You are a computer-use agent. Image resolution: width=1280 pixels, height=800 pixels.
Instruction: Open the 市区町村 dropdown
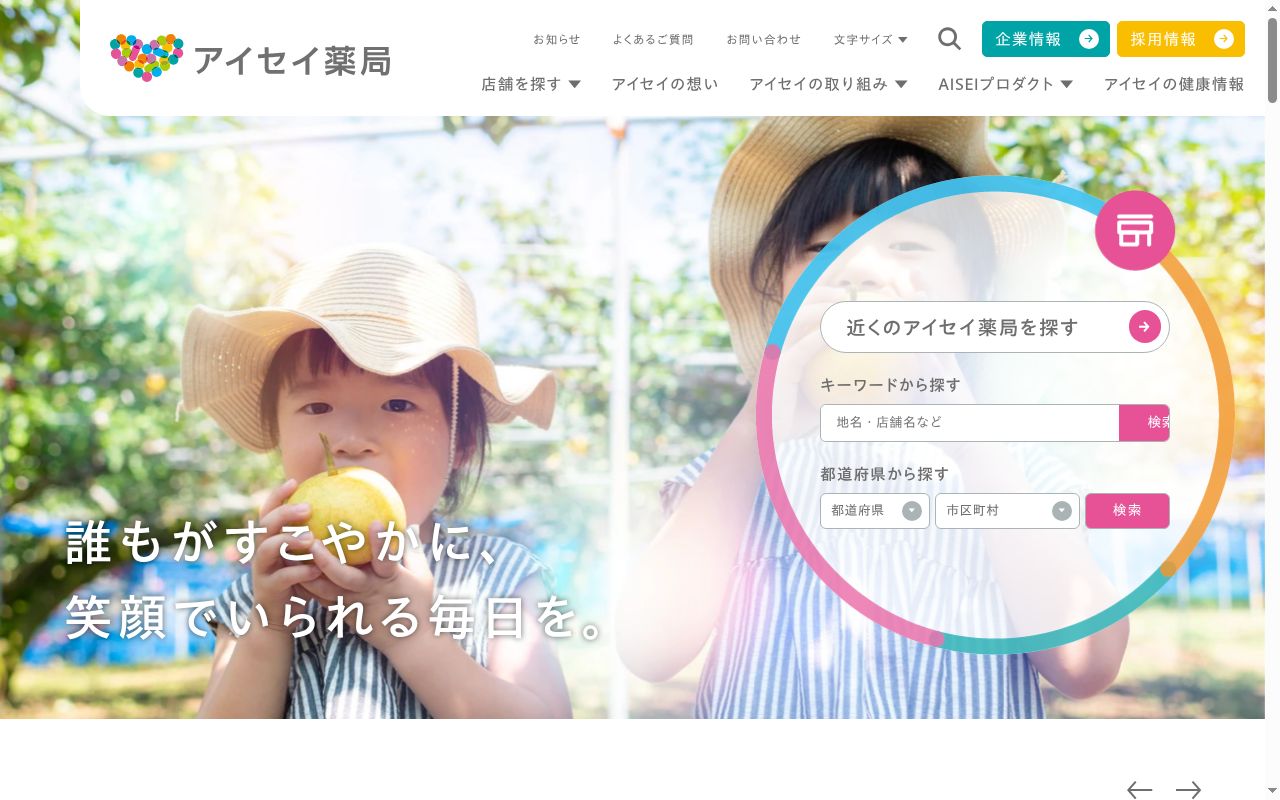[1007, 511]
